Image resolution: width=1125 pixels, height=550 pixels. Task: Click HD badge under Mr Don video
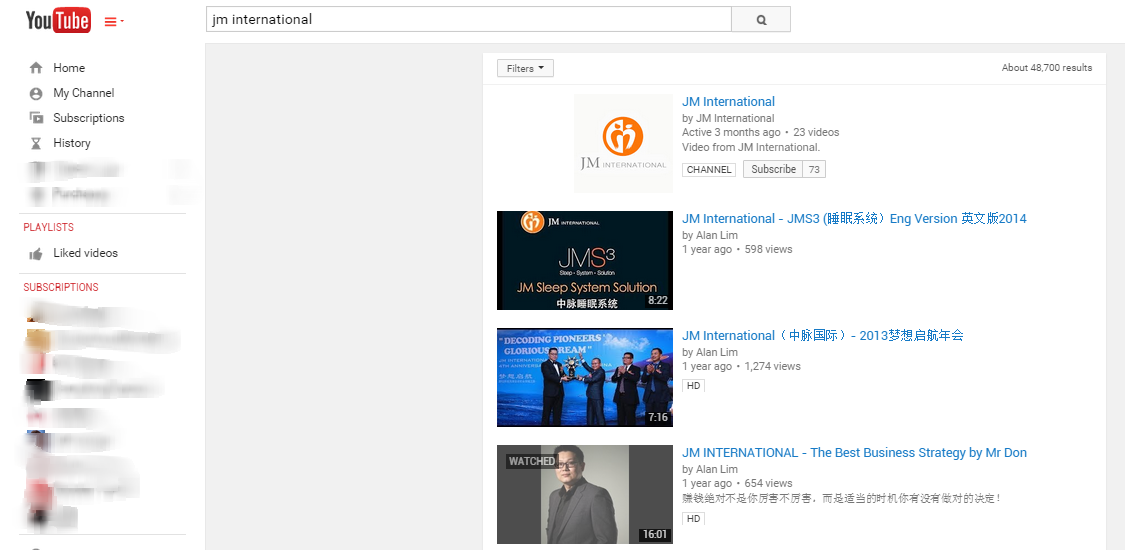pos(693,518)
